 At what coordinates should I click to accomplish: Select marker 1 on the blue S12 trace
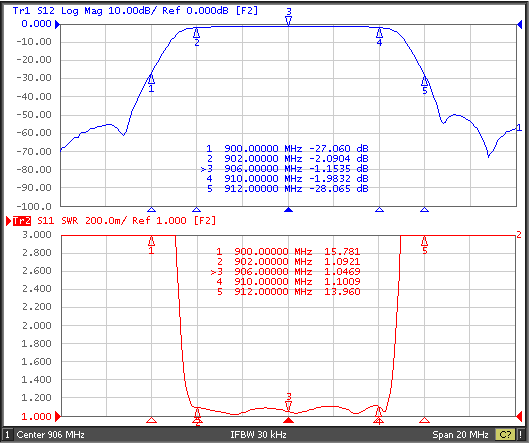[151, 83]
